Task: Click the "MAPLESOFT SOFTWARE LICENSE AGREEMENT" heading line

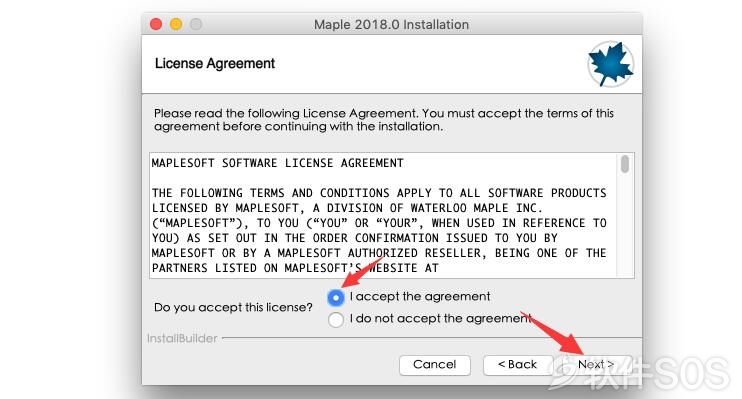Action: coord(277,163)
